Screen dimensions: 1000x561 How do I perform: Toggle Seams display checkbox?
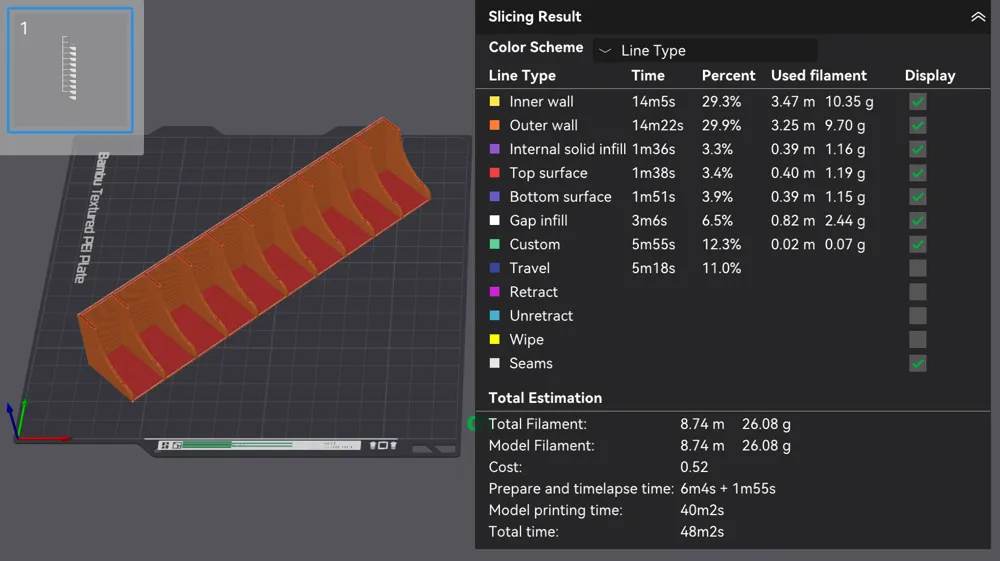click(918, 363)
